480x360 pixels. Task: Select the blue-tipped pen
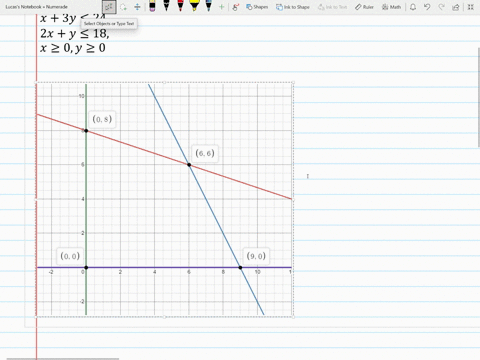tap(208, 6)
